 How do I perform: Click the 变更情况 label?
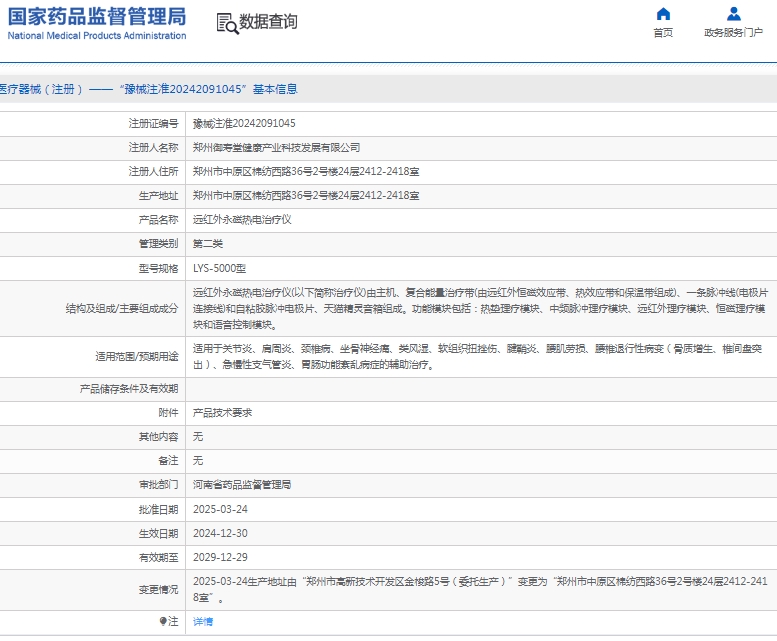158,589
